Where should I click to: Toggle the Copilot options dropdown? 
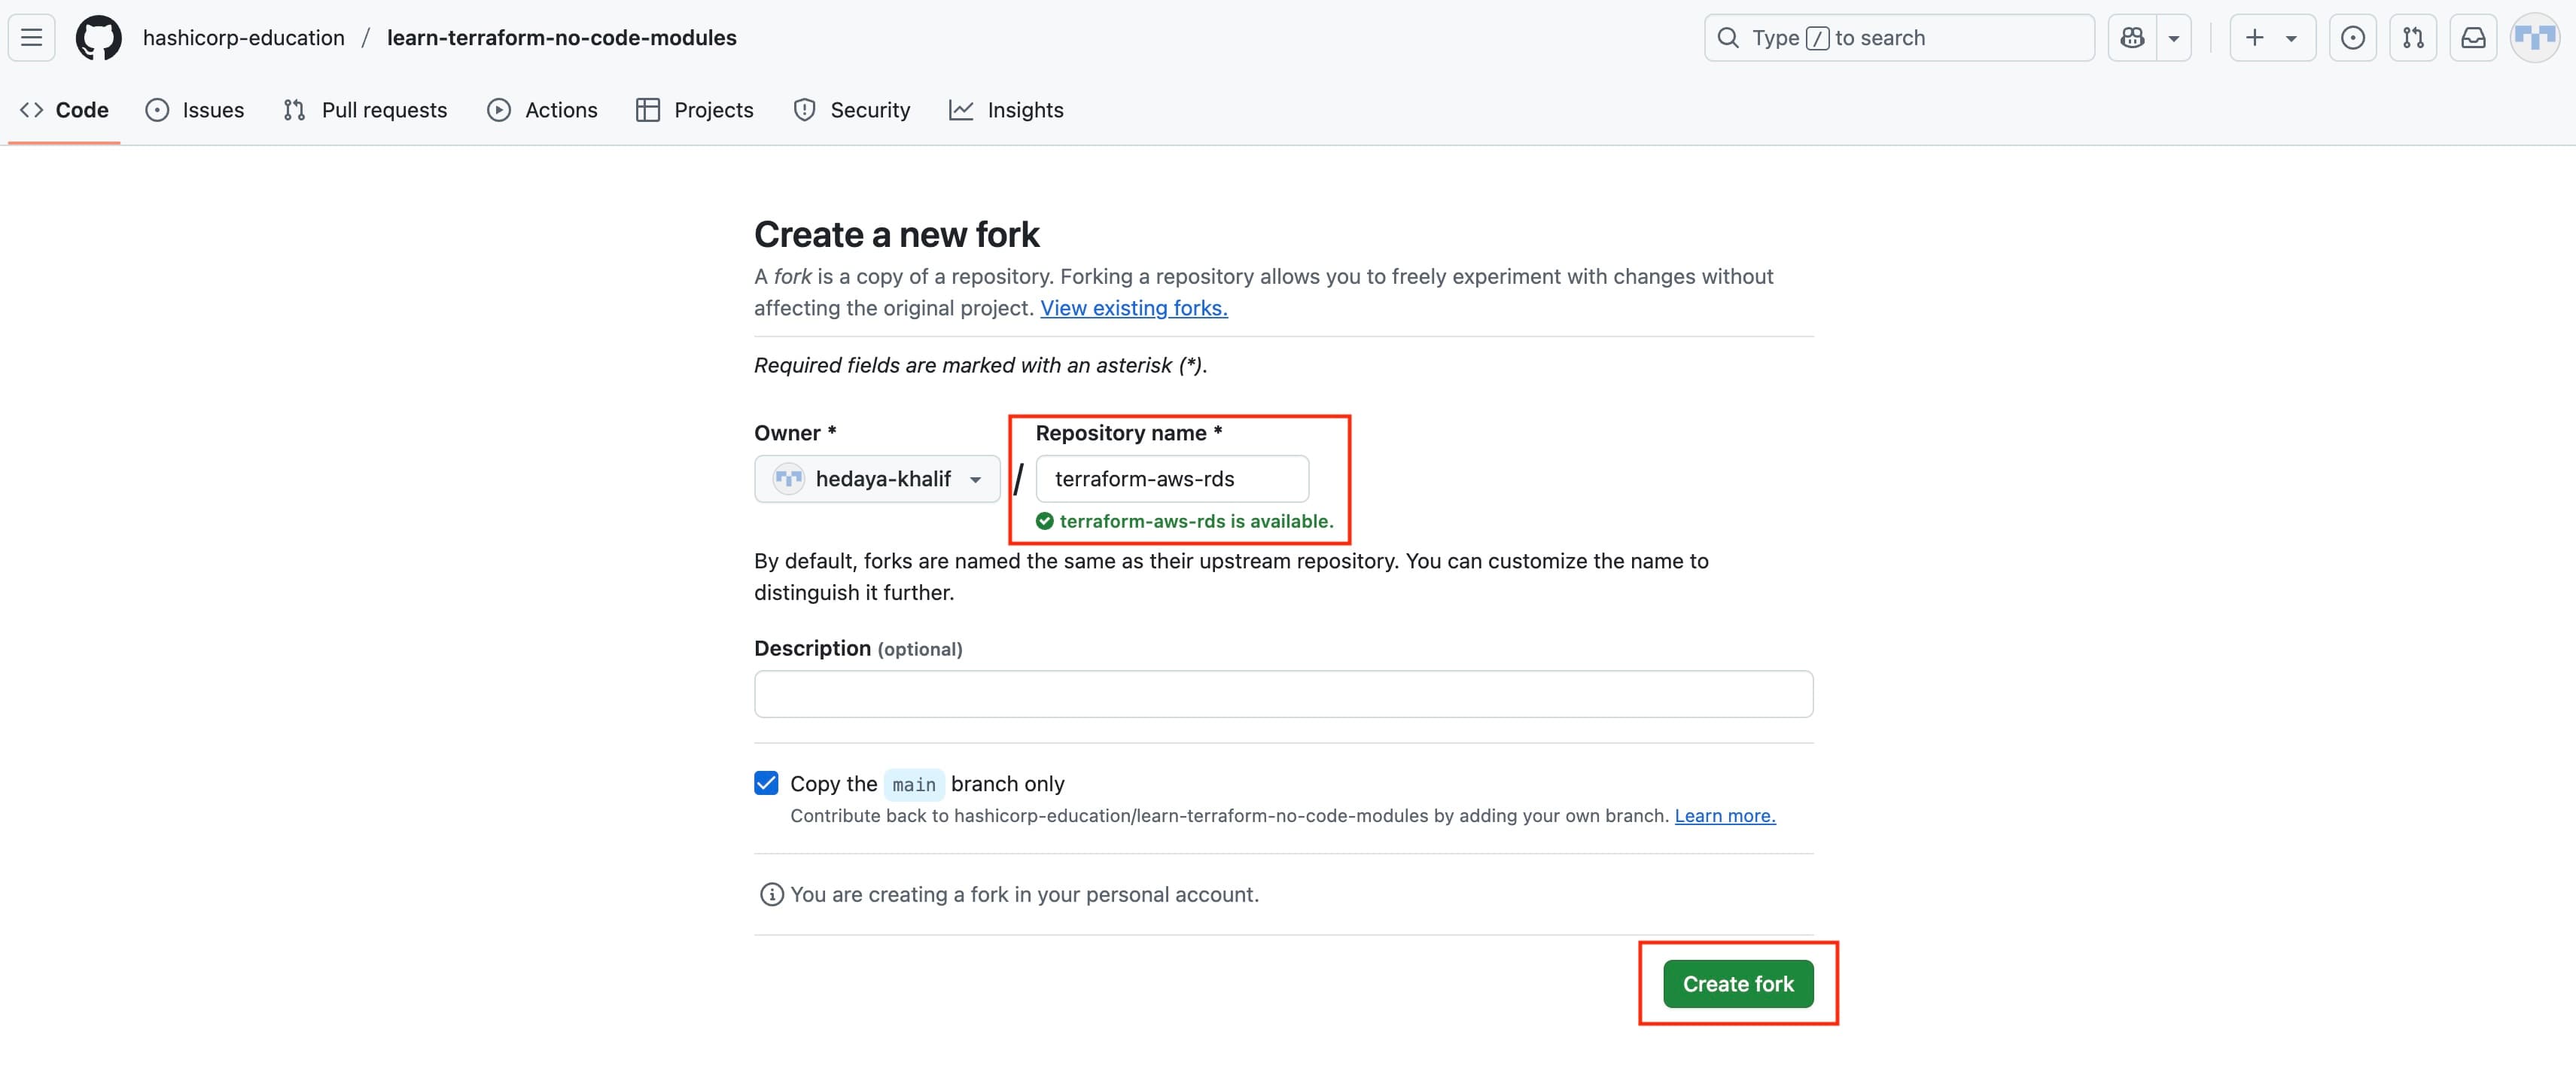coord(2174,37)
